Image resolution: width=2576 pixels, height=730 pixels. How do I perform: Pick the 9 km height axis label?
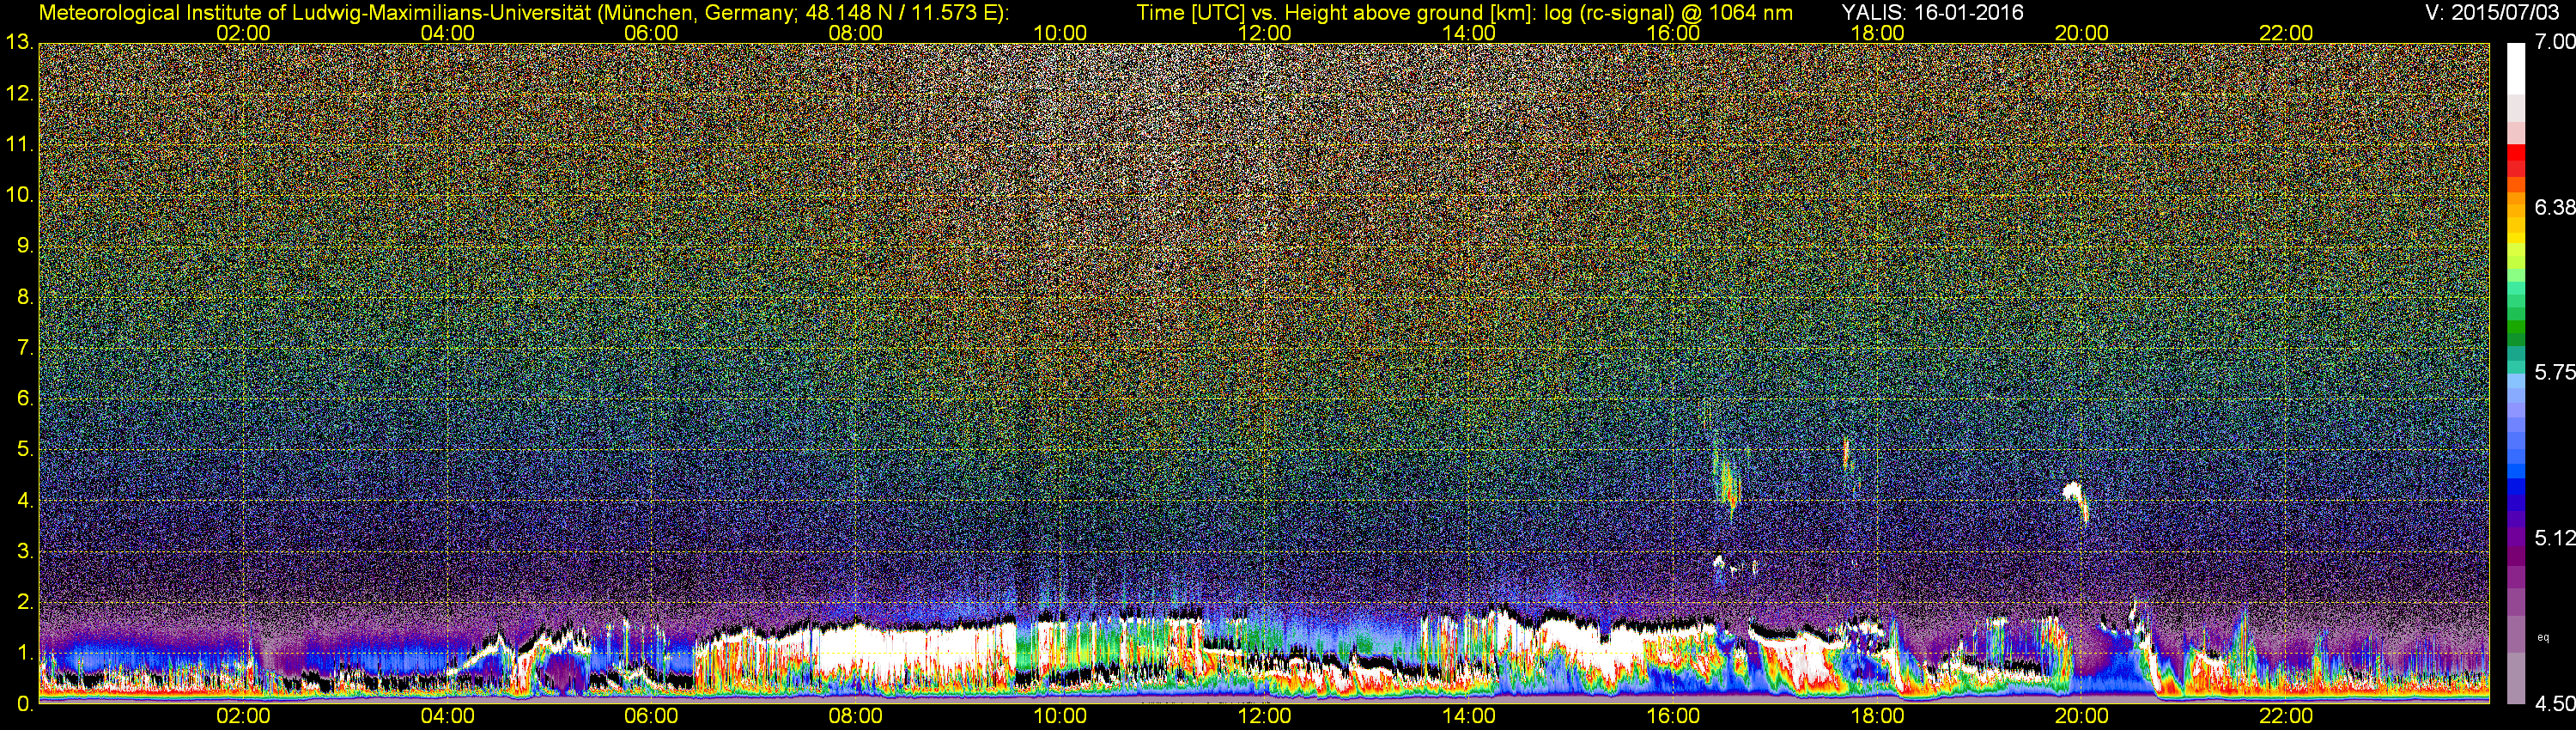[25, 246]
